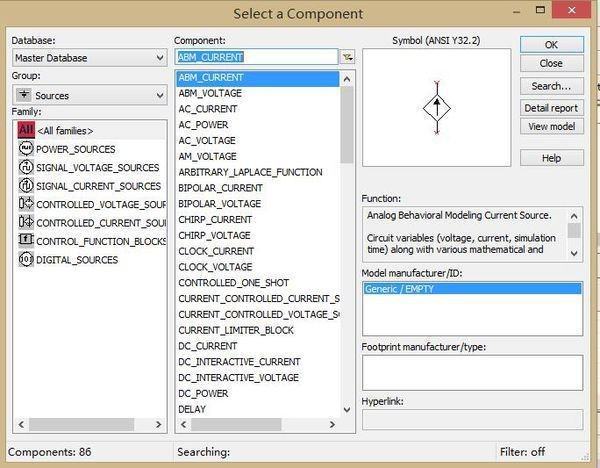Click the ABM_CURRENT component name field
Screen dimensions: 600x468
pyautogui.click(x=256, y=57)
